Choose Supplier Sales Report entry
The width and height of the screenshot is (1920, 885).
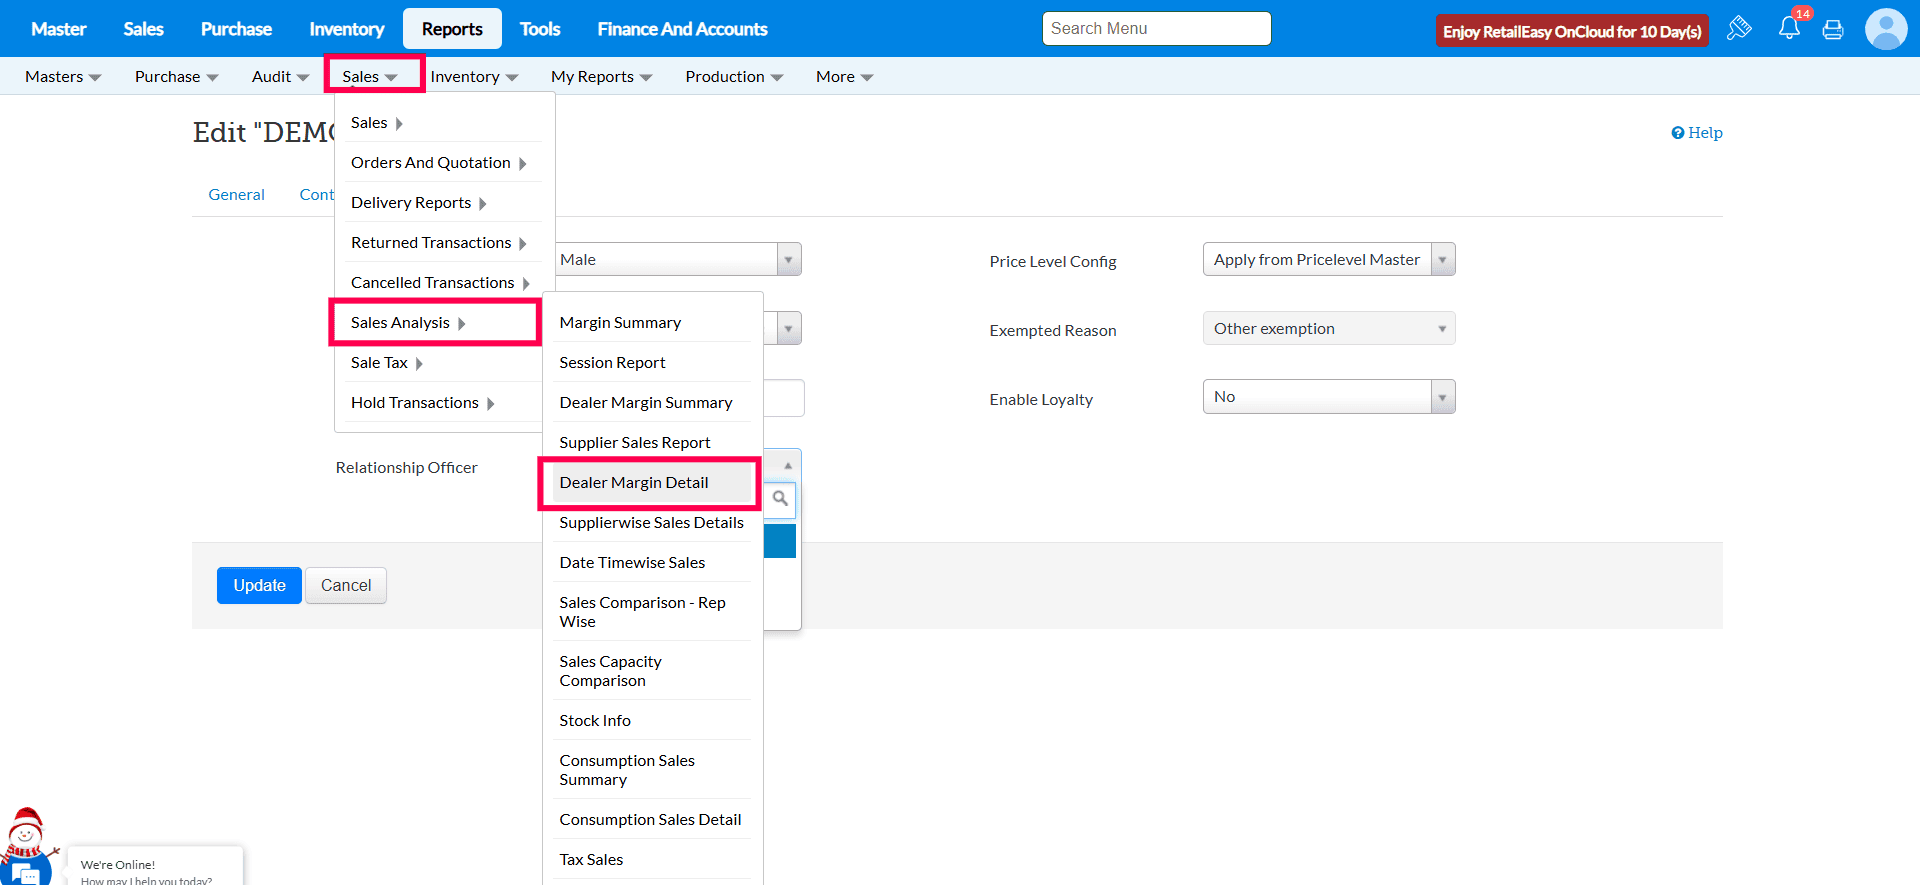coord(634,443)
